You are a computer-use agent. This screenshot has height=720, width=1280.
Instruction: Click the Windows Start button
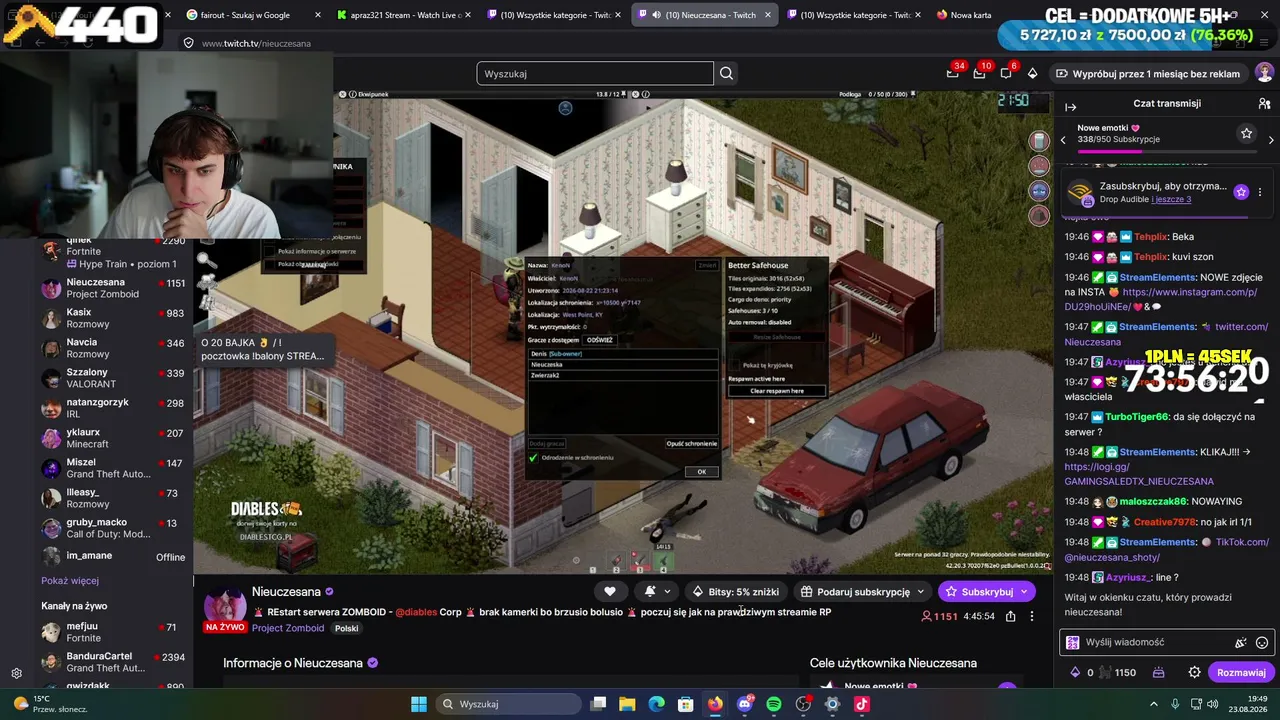coord(419,704)
